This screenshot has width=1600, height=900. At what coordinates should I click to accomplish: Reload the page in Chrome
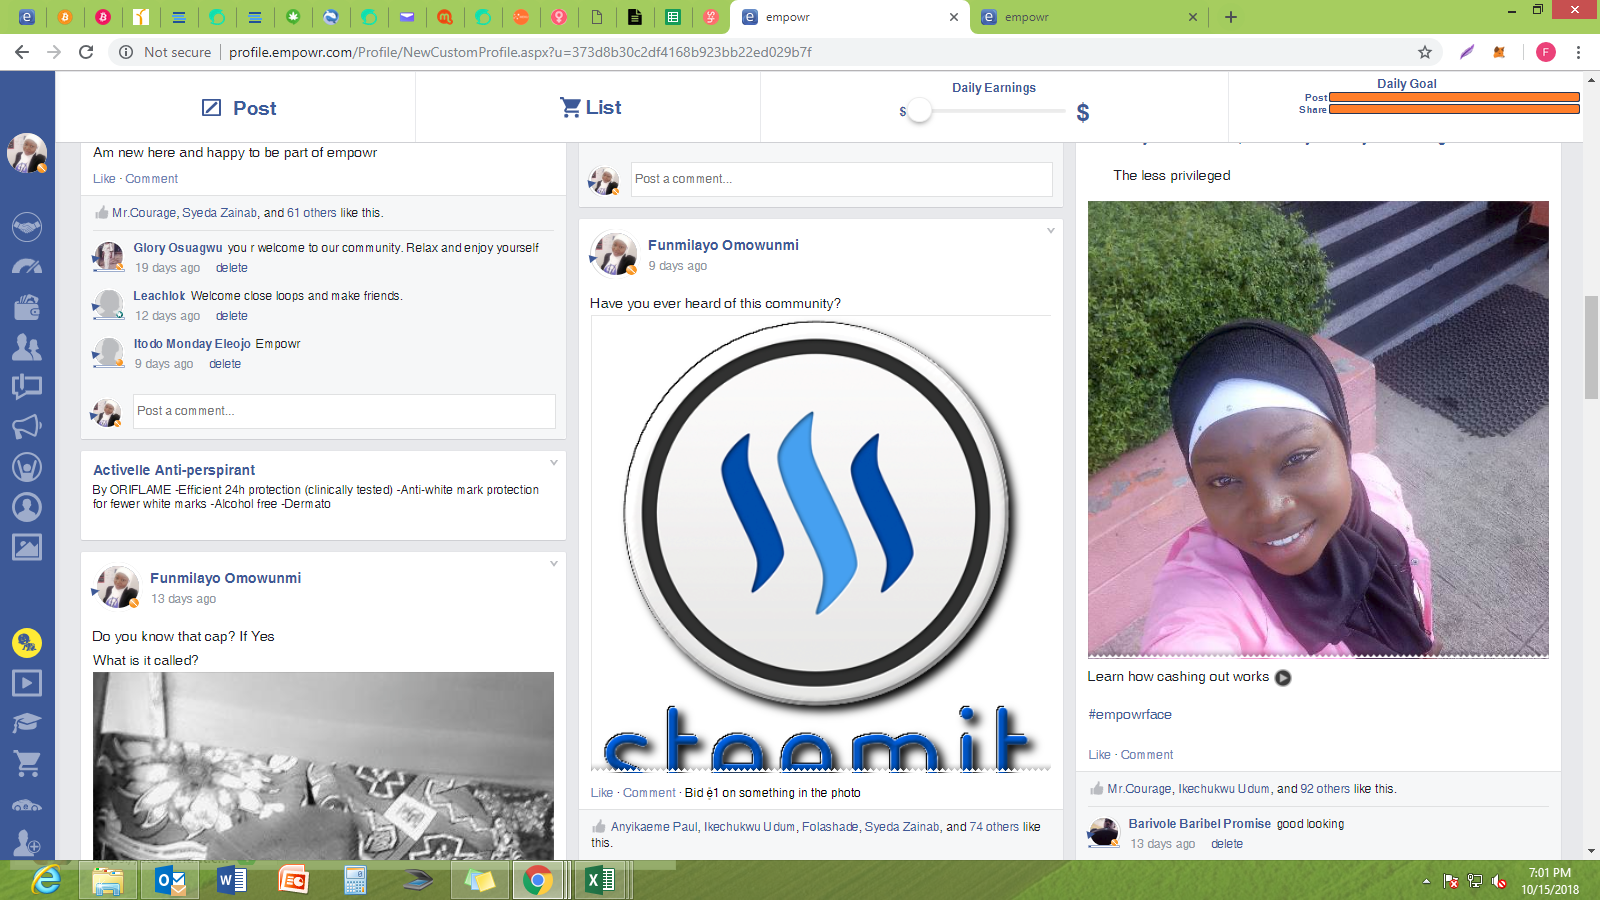tap(86, 52)
